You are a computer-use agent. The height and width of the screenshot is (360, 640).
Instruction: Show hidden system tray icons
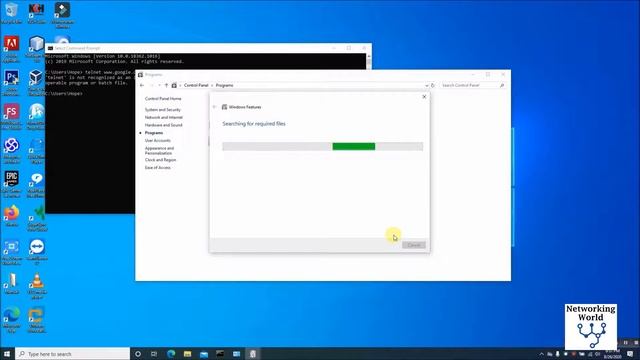tap(542, 354)
